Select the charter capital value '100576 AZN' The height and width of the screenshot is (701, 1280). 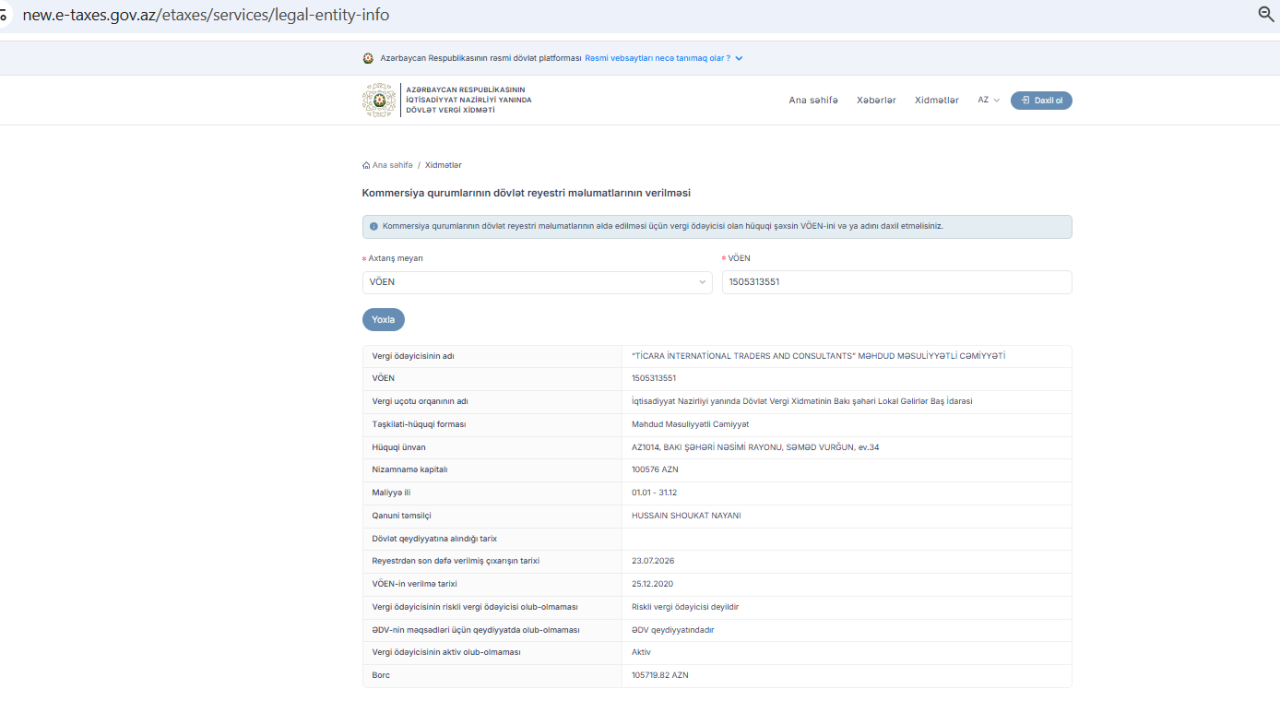[x=655, y=471]
